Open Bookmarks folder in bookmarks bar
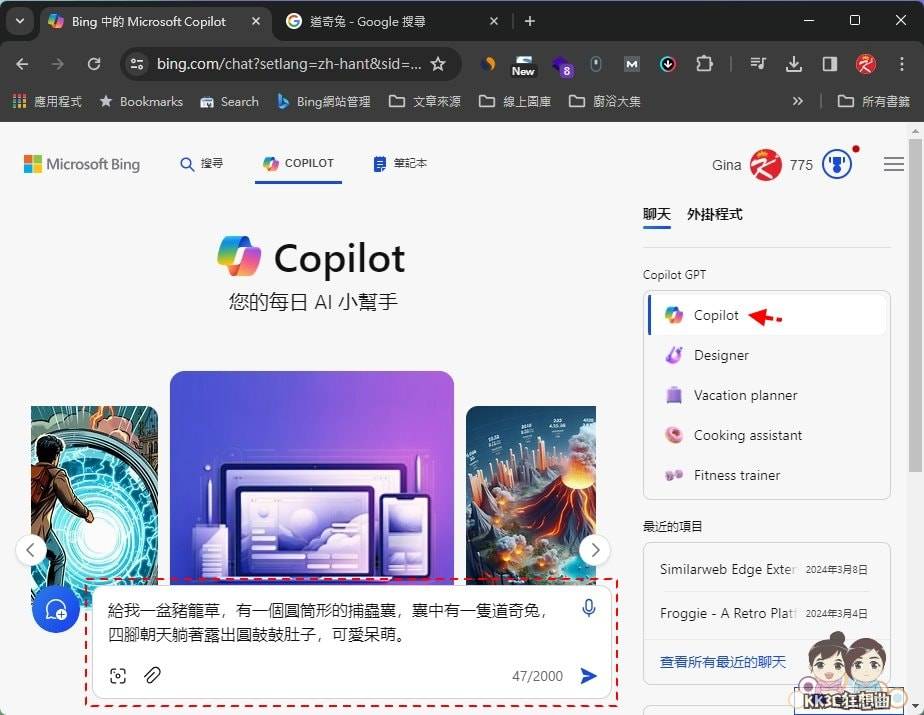Screen dimensions: 924x715 (x=141, y=101)
